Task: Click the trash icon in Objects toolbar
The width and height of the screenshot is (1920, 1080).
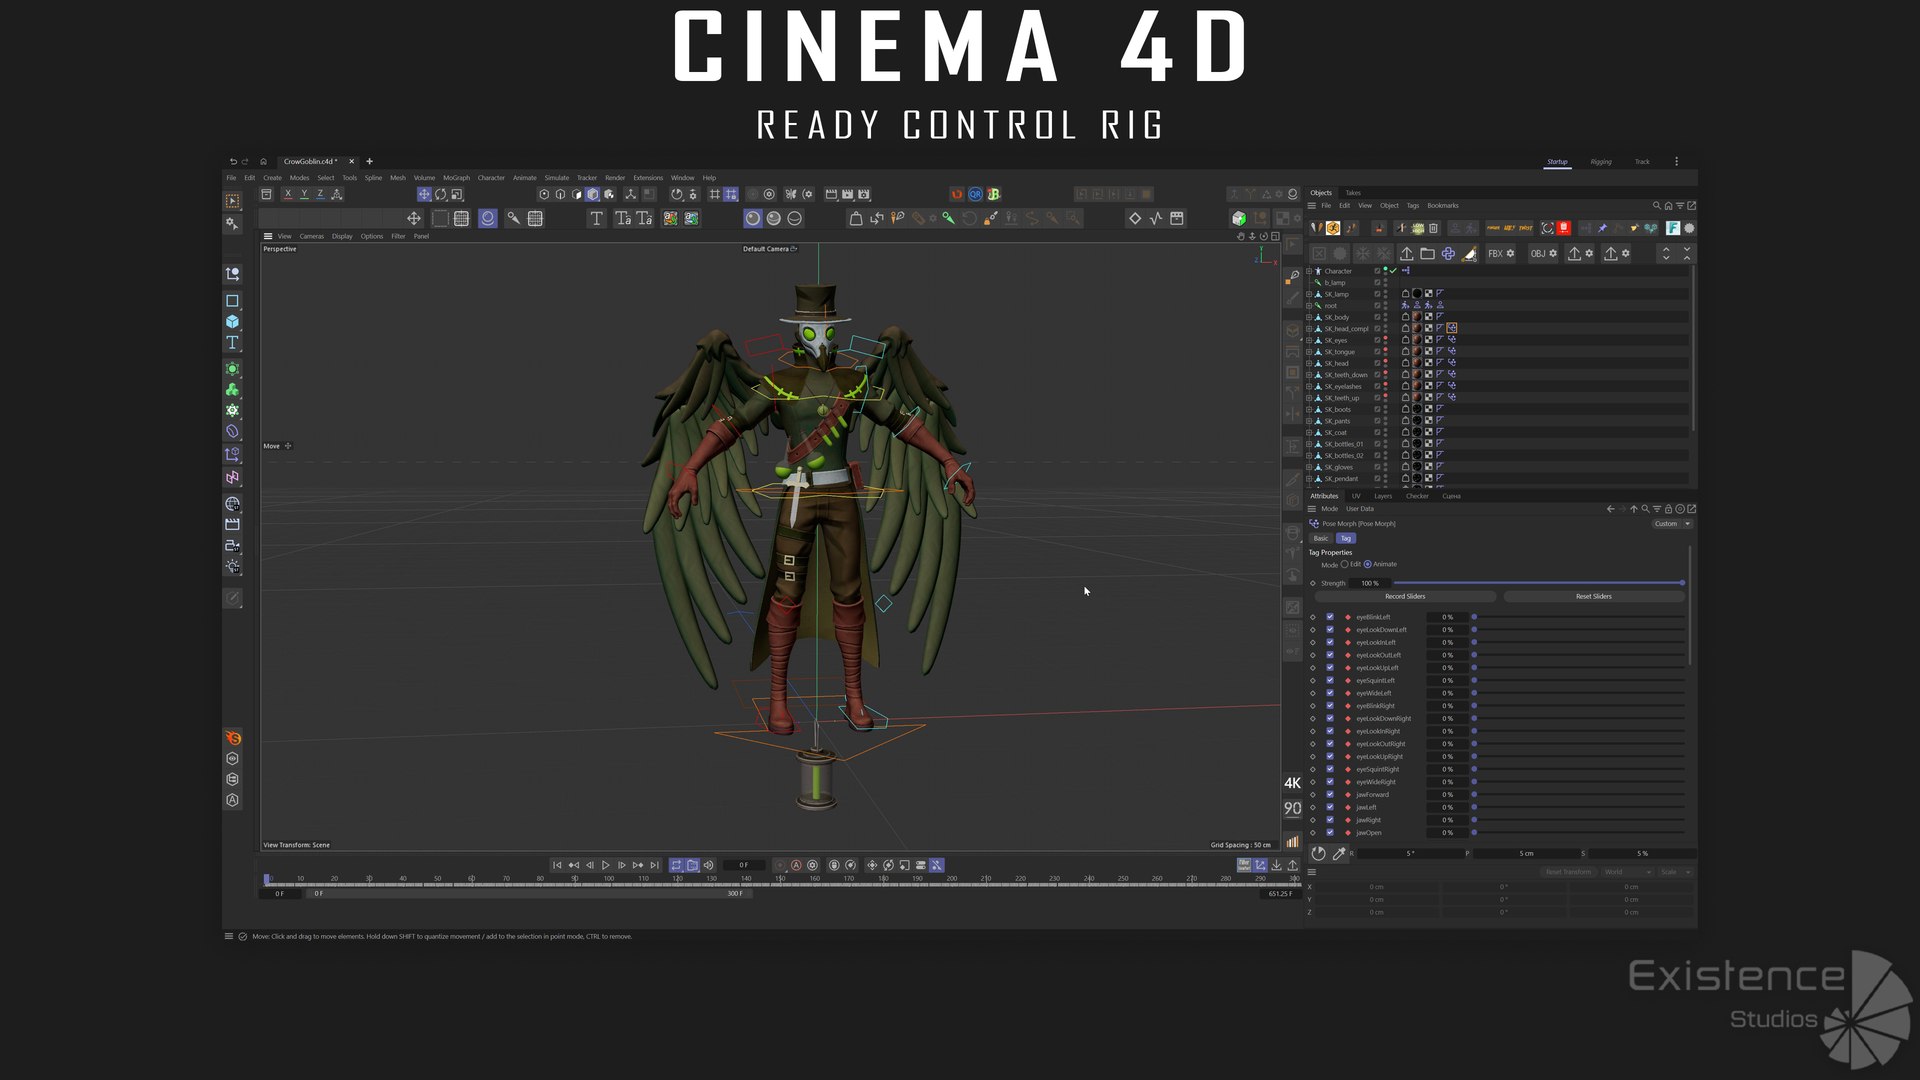Action: tap(1433, 228)
